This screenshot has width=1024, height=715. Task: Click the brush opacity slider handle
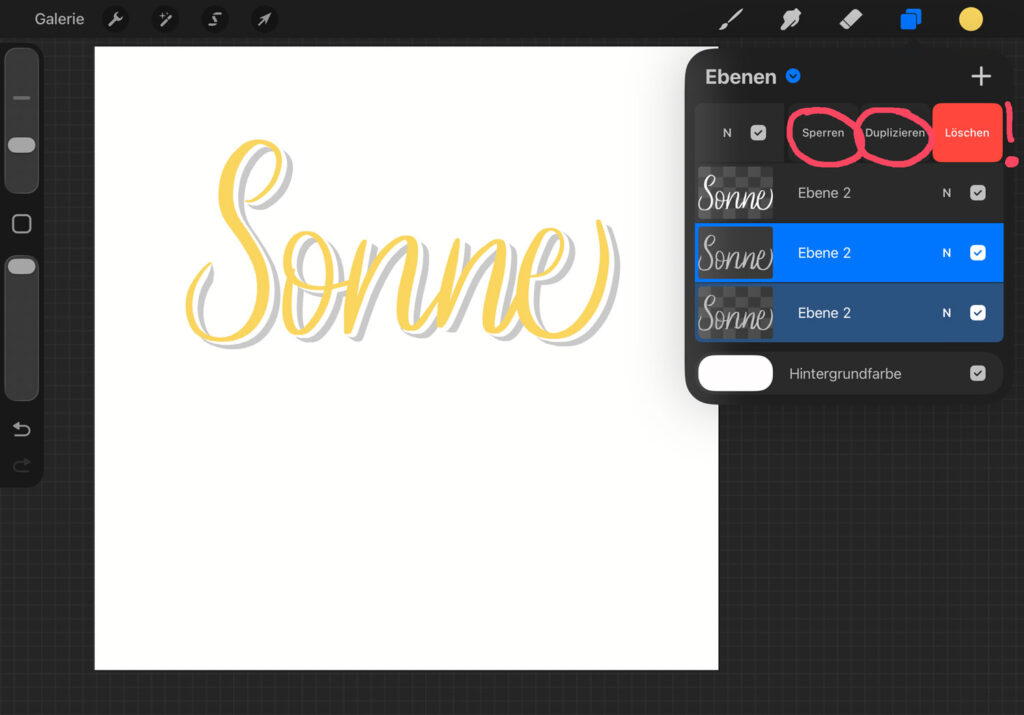22,266
